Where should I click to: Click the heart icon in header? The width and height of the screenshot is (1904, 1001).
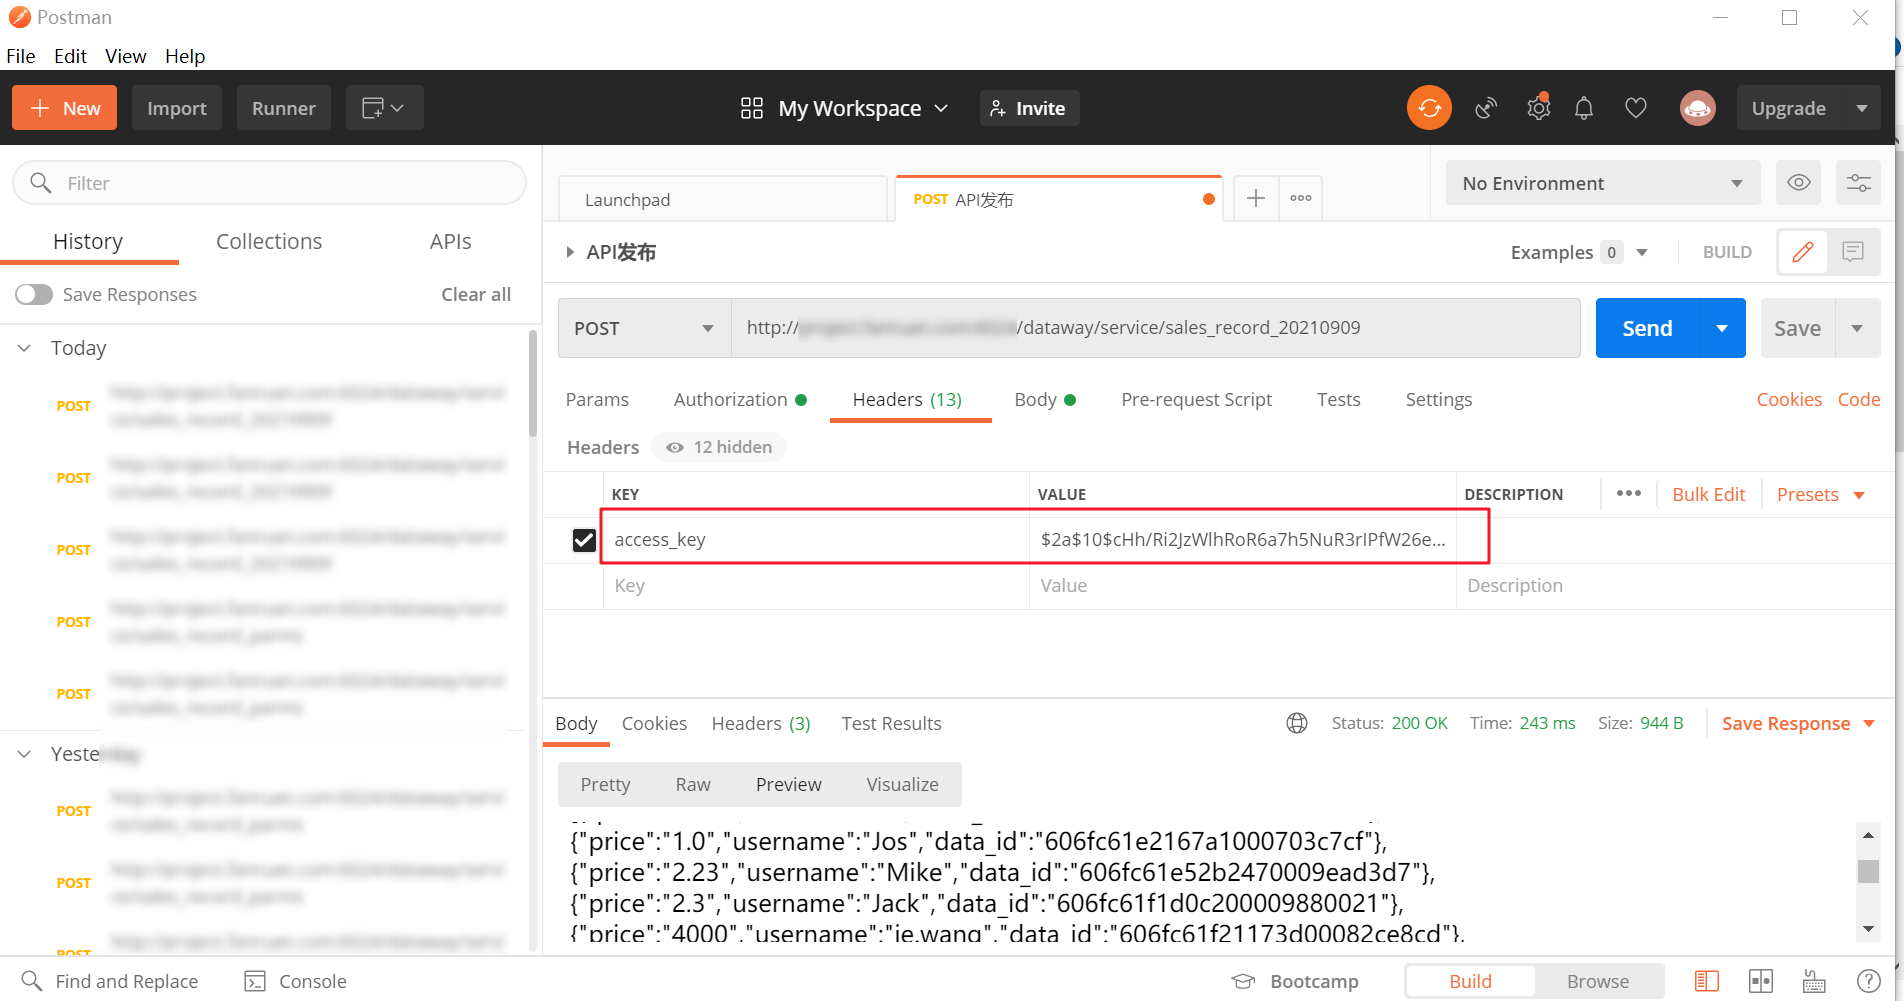tap(1636, 108)
